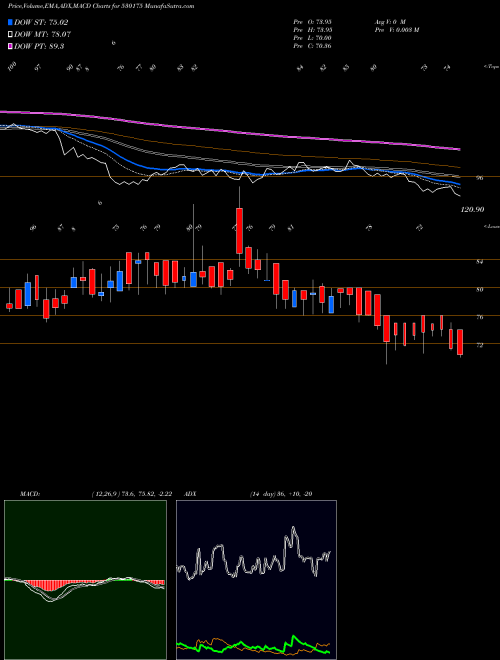Click the ADX panel heading
Viewport: 500px width, 660px height.
(190, 494)
